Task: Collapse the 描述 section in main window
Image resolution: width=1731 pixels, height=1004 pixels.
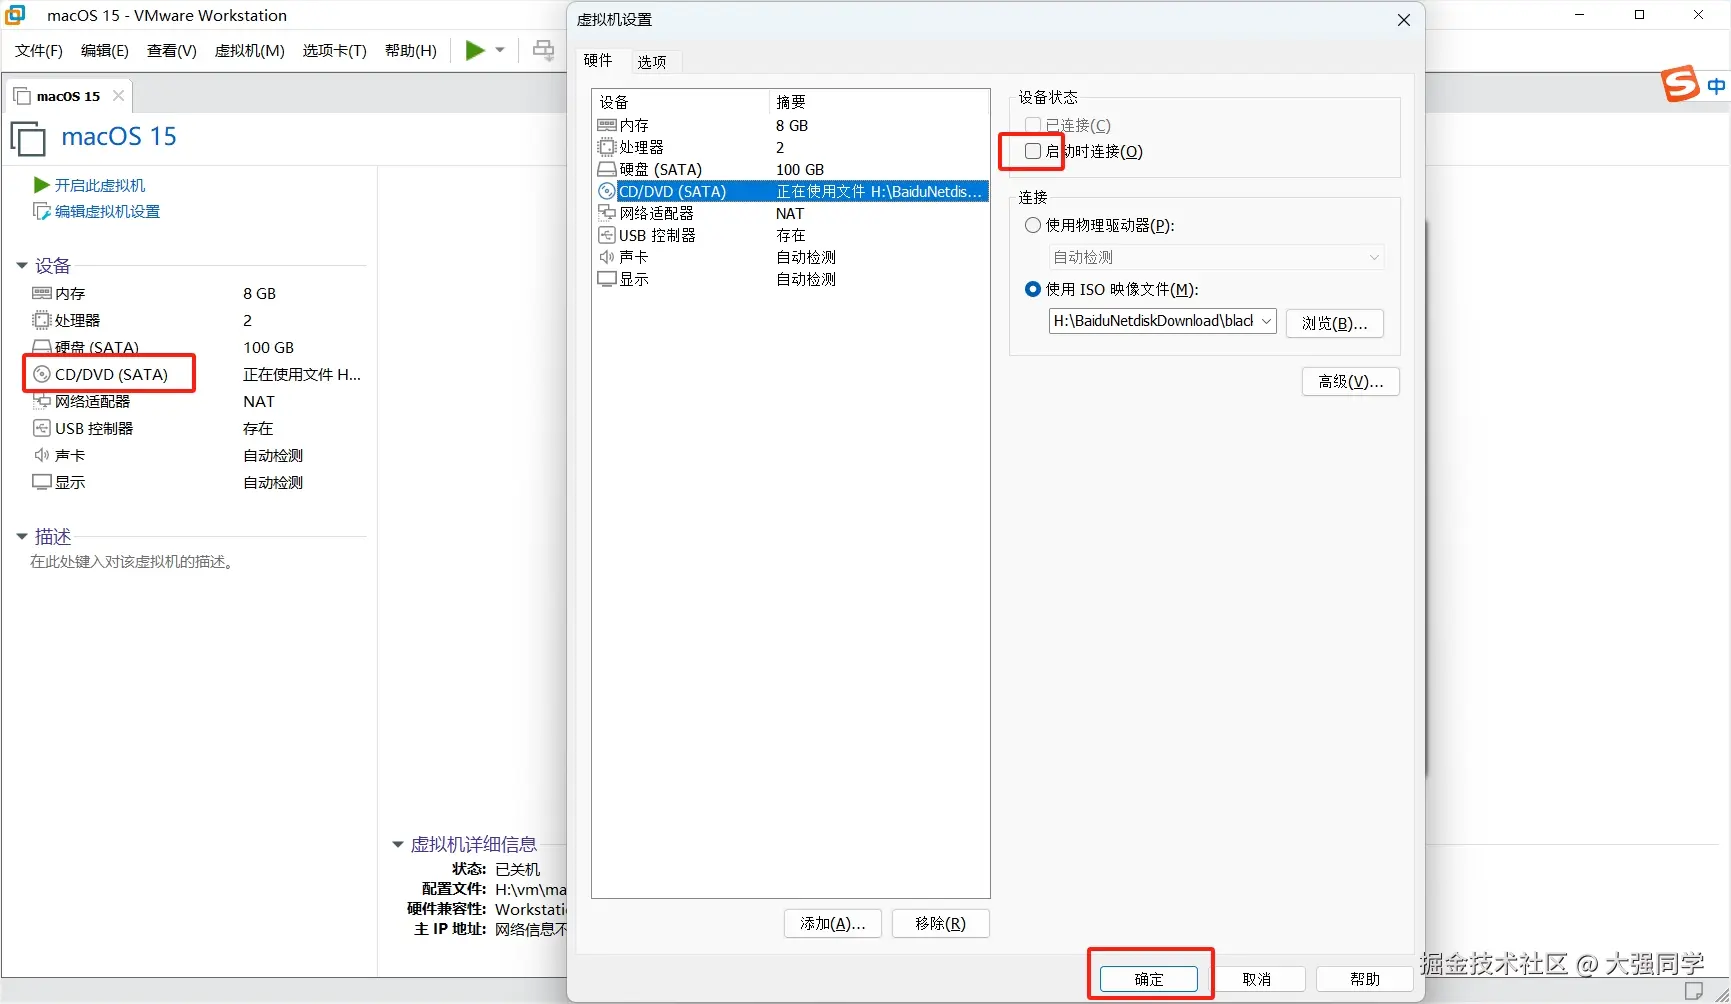Action: (x=22, y=537)
